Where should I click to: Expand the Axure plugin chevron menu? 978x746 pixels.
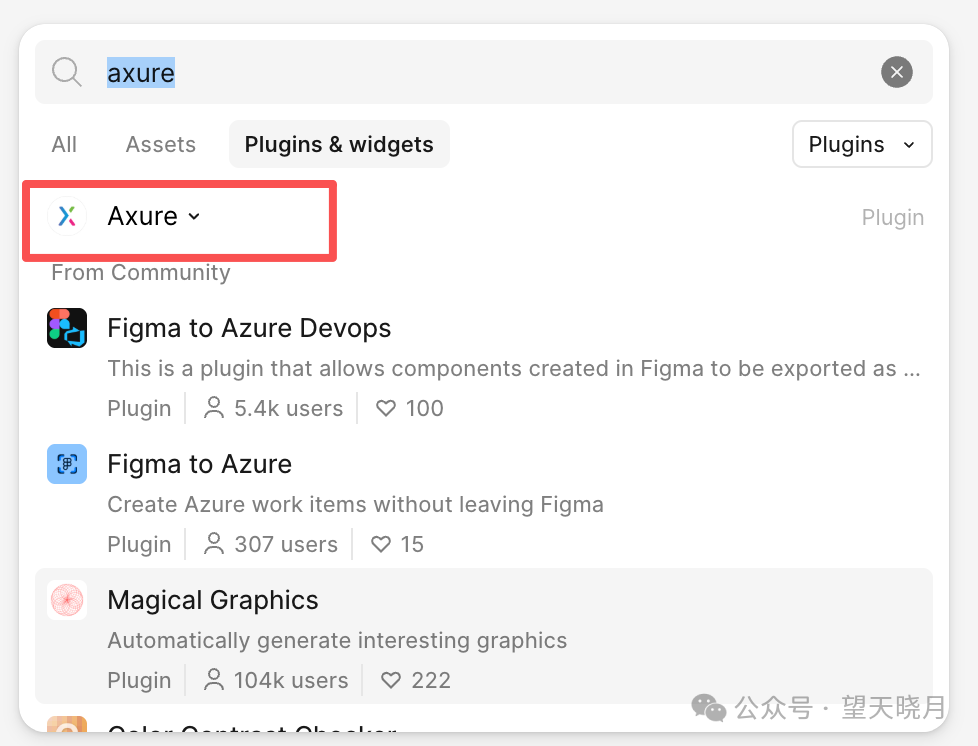[194, 216]
